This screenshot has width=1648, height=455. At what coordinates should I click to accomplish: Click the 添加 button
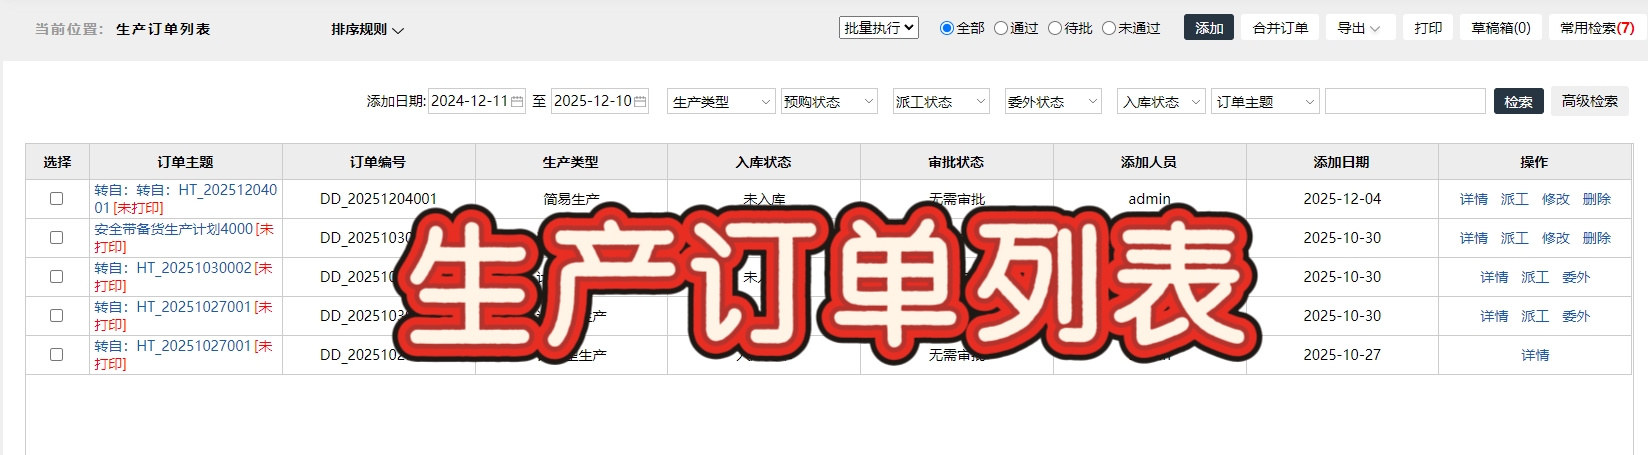coord(1209,28)
